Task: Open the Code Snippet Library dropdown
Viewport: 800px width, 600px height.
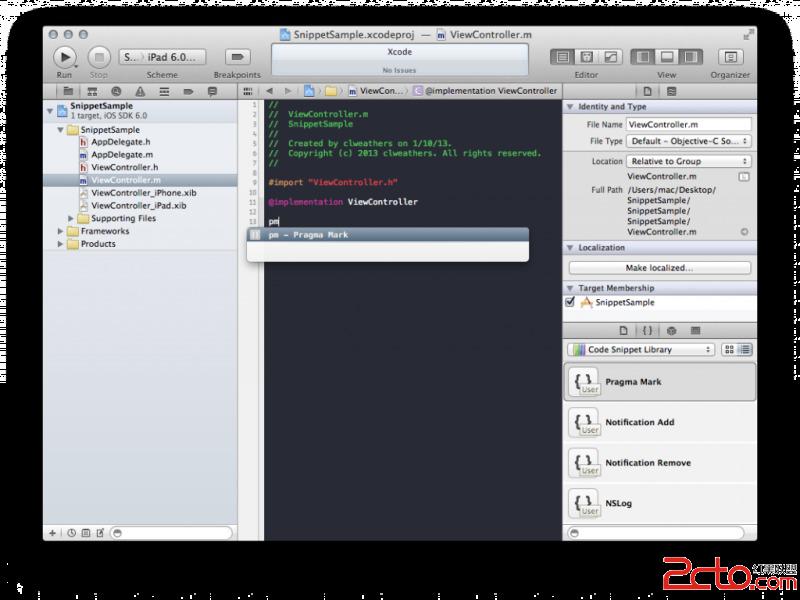Action: click(640, 350)
